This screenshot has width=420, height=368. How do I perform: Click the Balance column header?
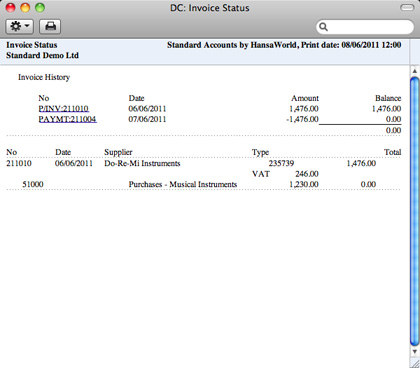pyautogui.click(x=388, y=98)
